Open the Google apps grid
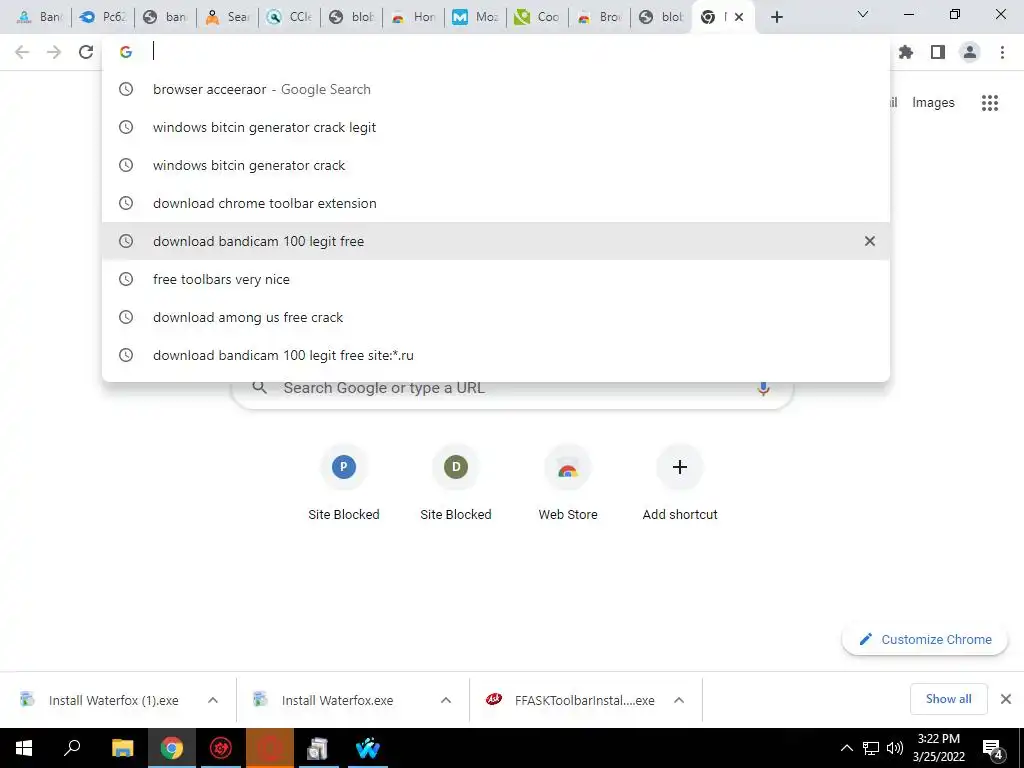 coord(990,103)
